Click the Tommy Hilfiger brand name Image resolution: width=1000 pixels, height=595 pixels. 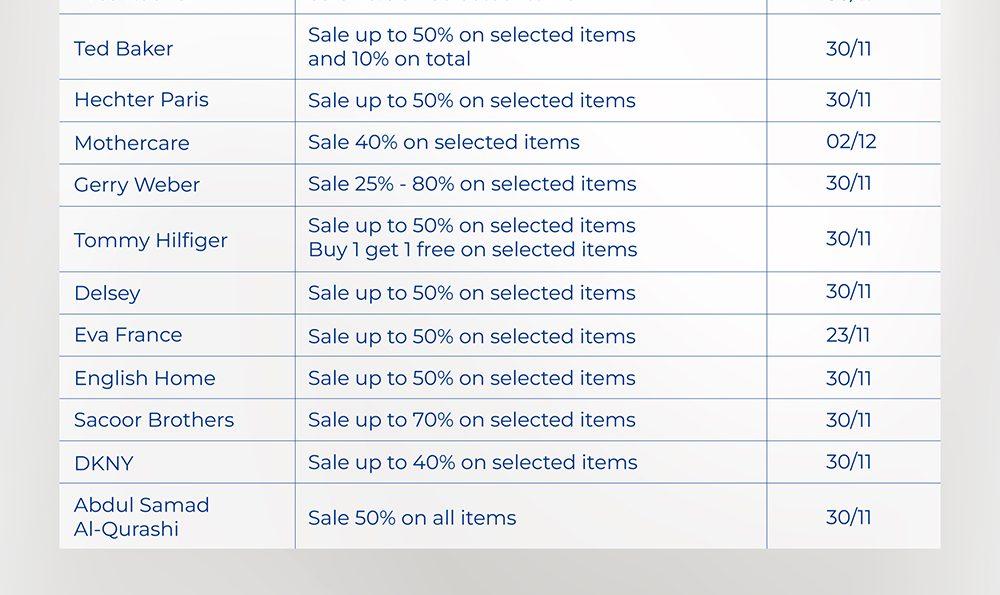click(151, 240)
